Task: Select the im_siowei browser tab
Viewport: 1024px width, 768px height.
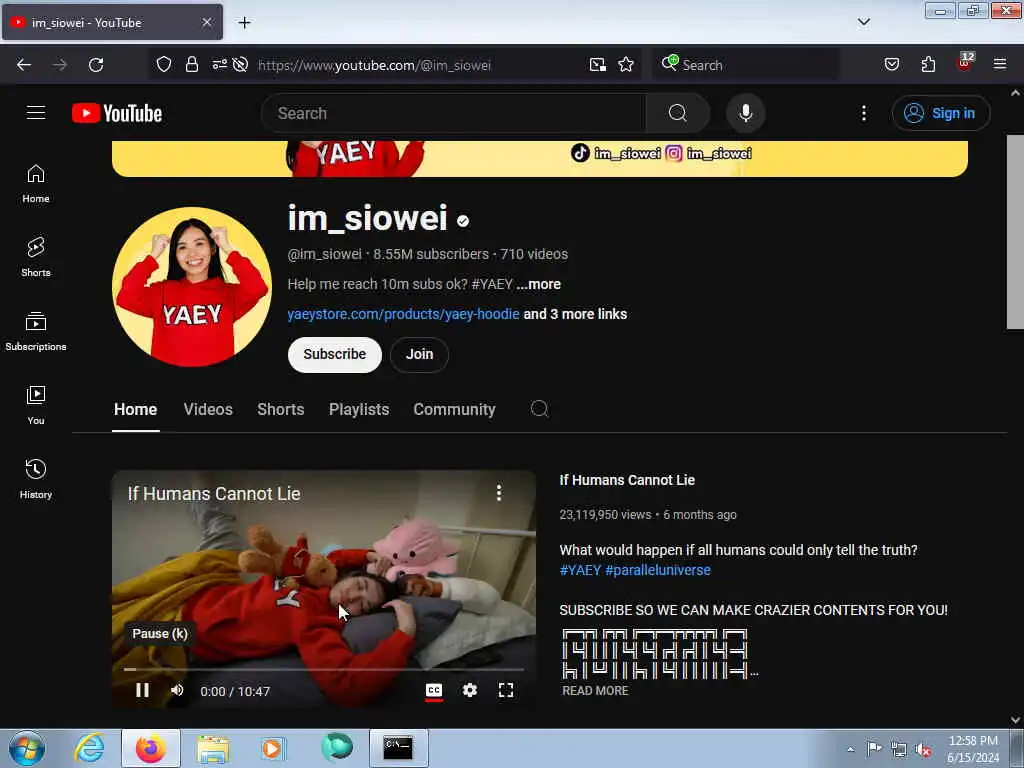Action: (112, 22)
